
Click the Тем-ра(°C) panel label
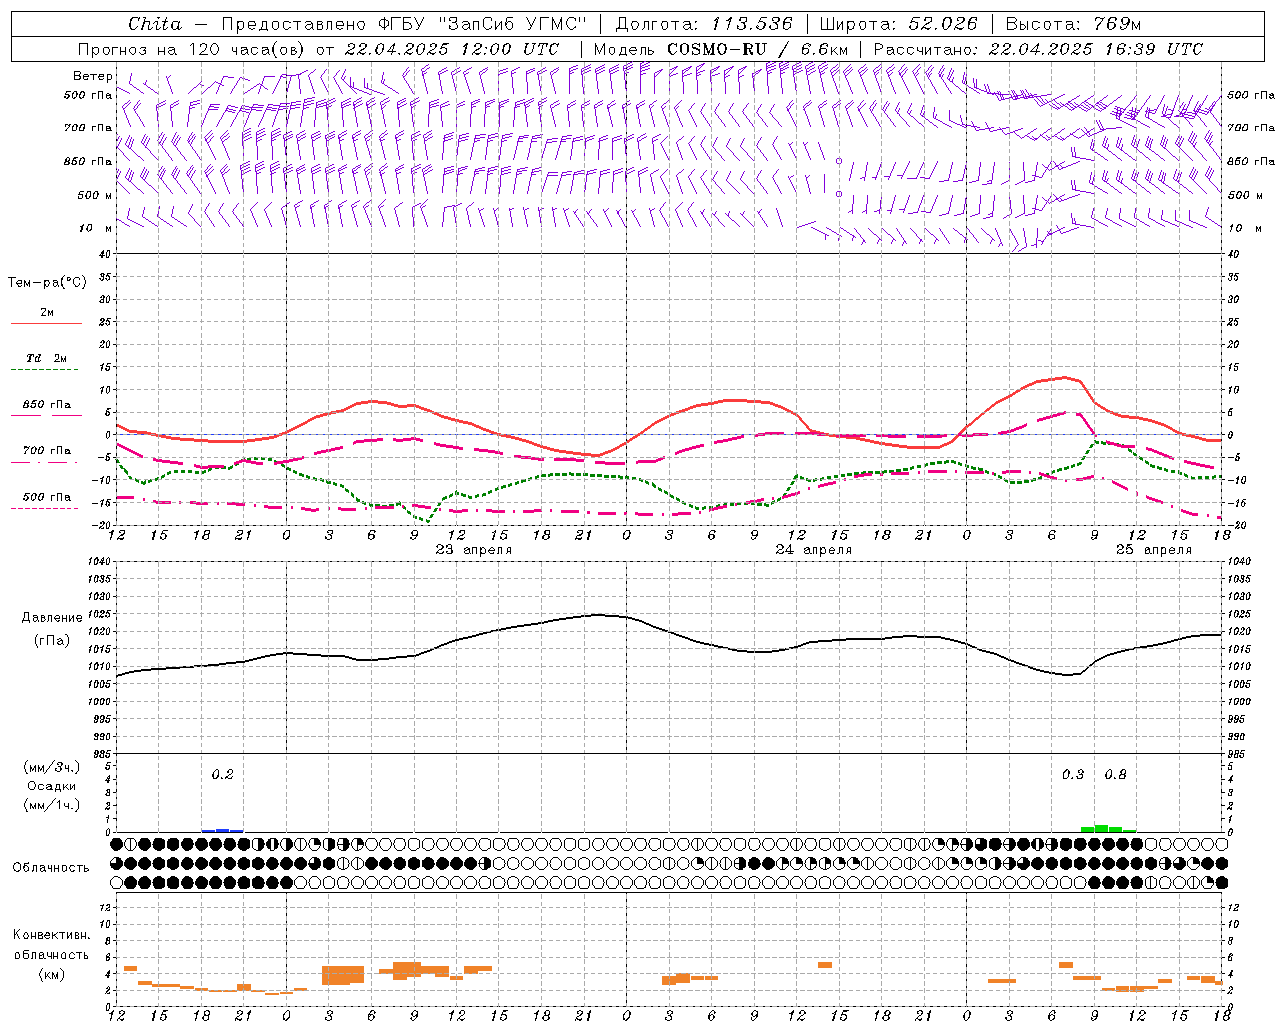coord(47,282)
